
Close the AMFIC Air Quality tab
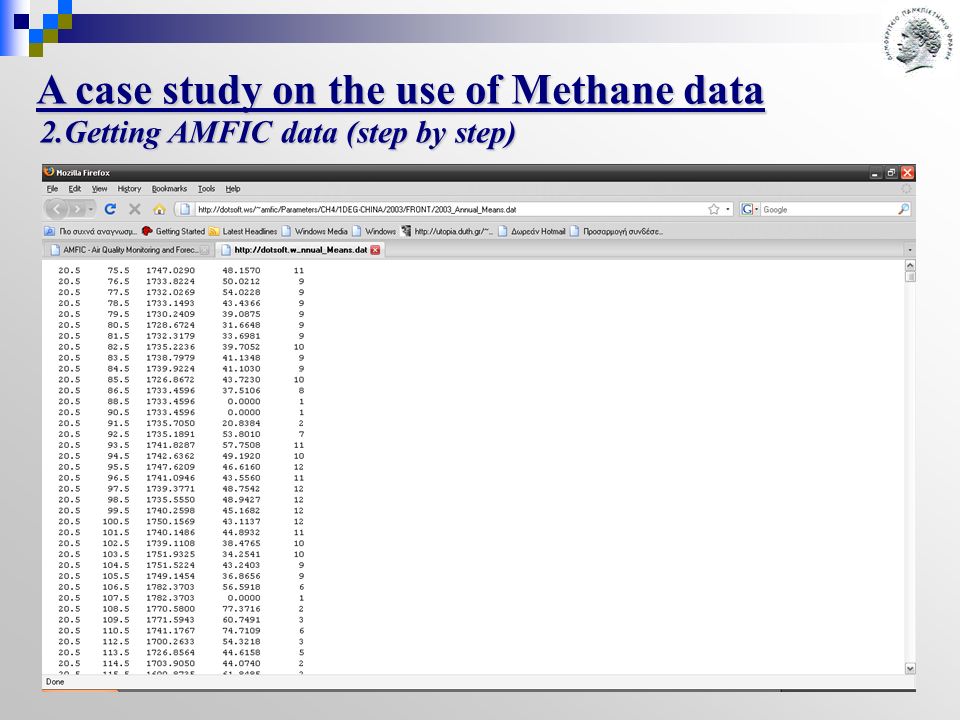pyautogui.click(x=204, y=250)
